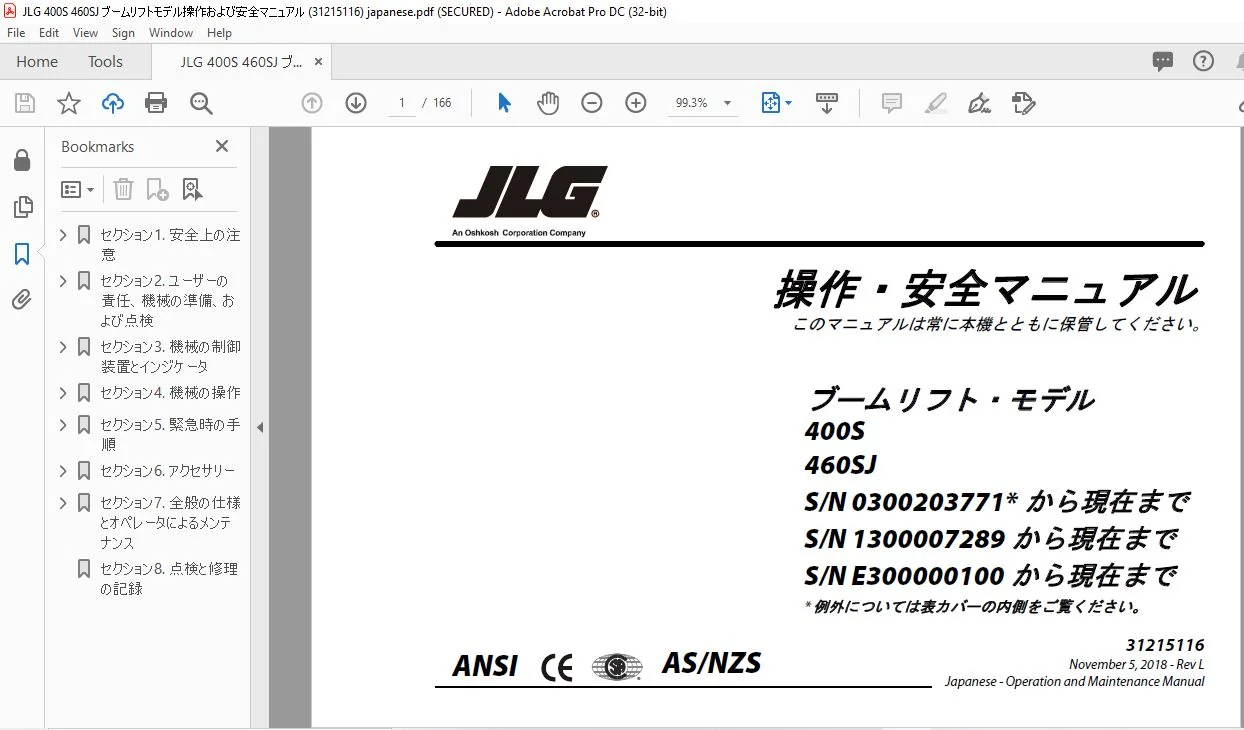The width and height of the screenshot is (1244, 730).
Task: Expand the セクション5. 緊急時の手順 bookmark
Action: (x=63, y=424)
